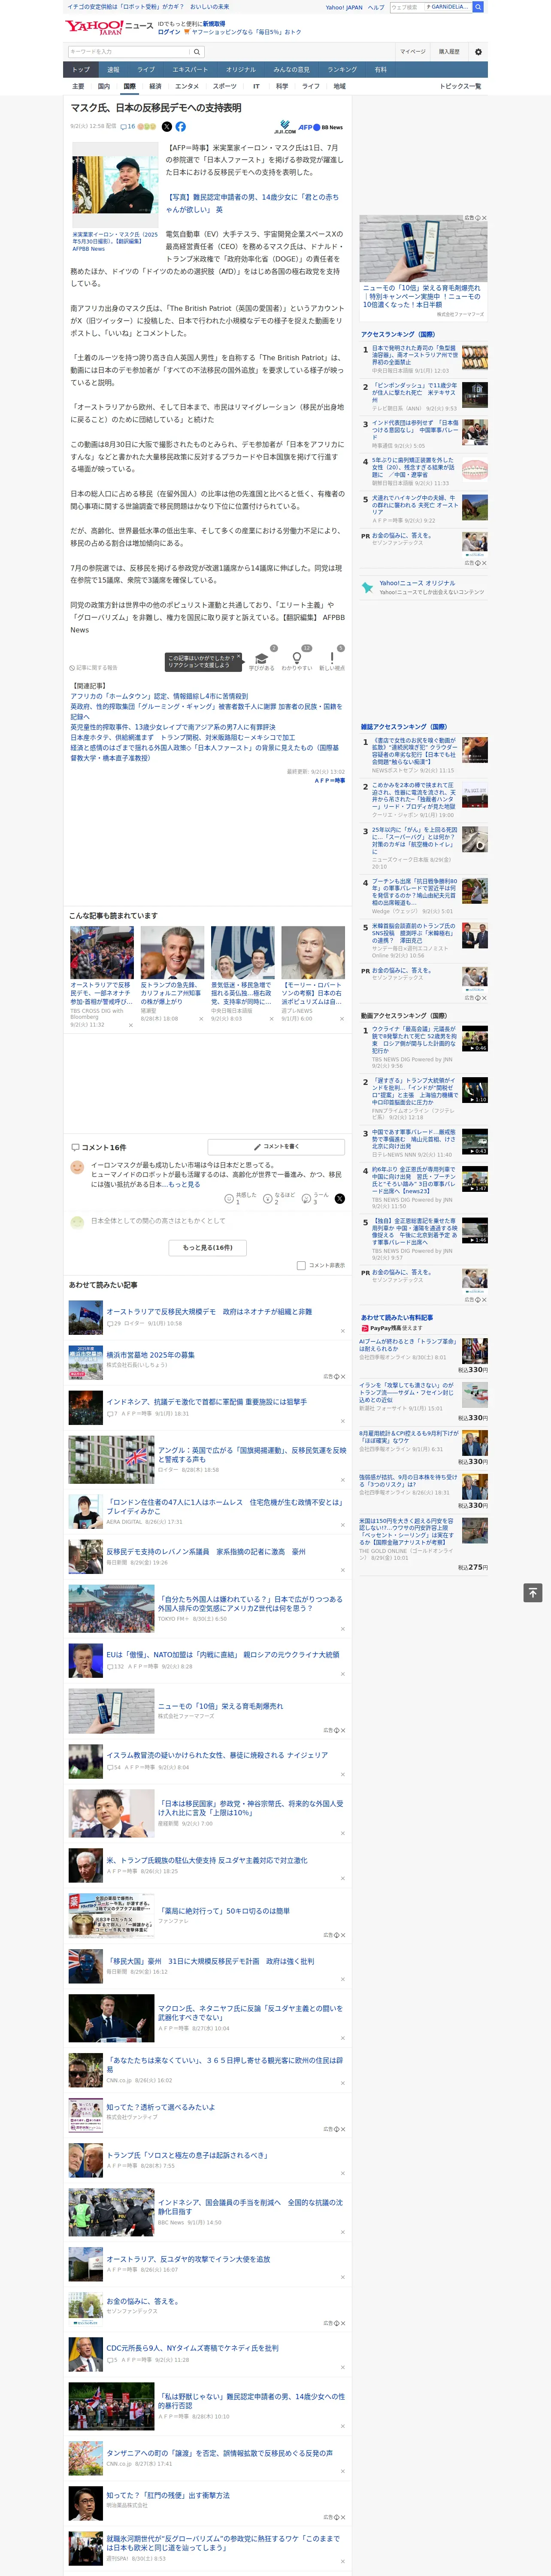Click the scroll back to top button
Viewport: 551px width, 2576px height.
click(x=533, y=1592)
